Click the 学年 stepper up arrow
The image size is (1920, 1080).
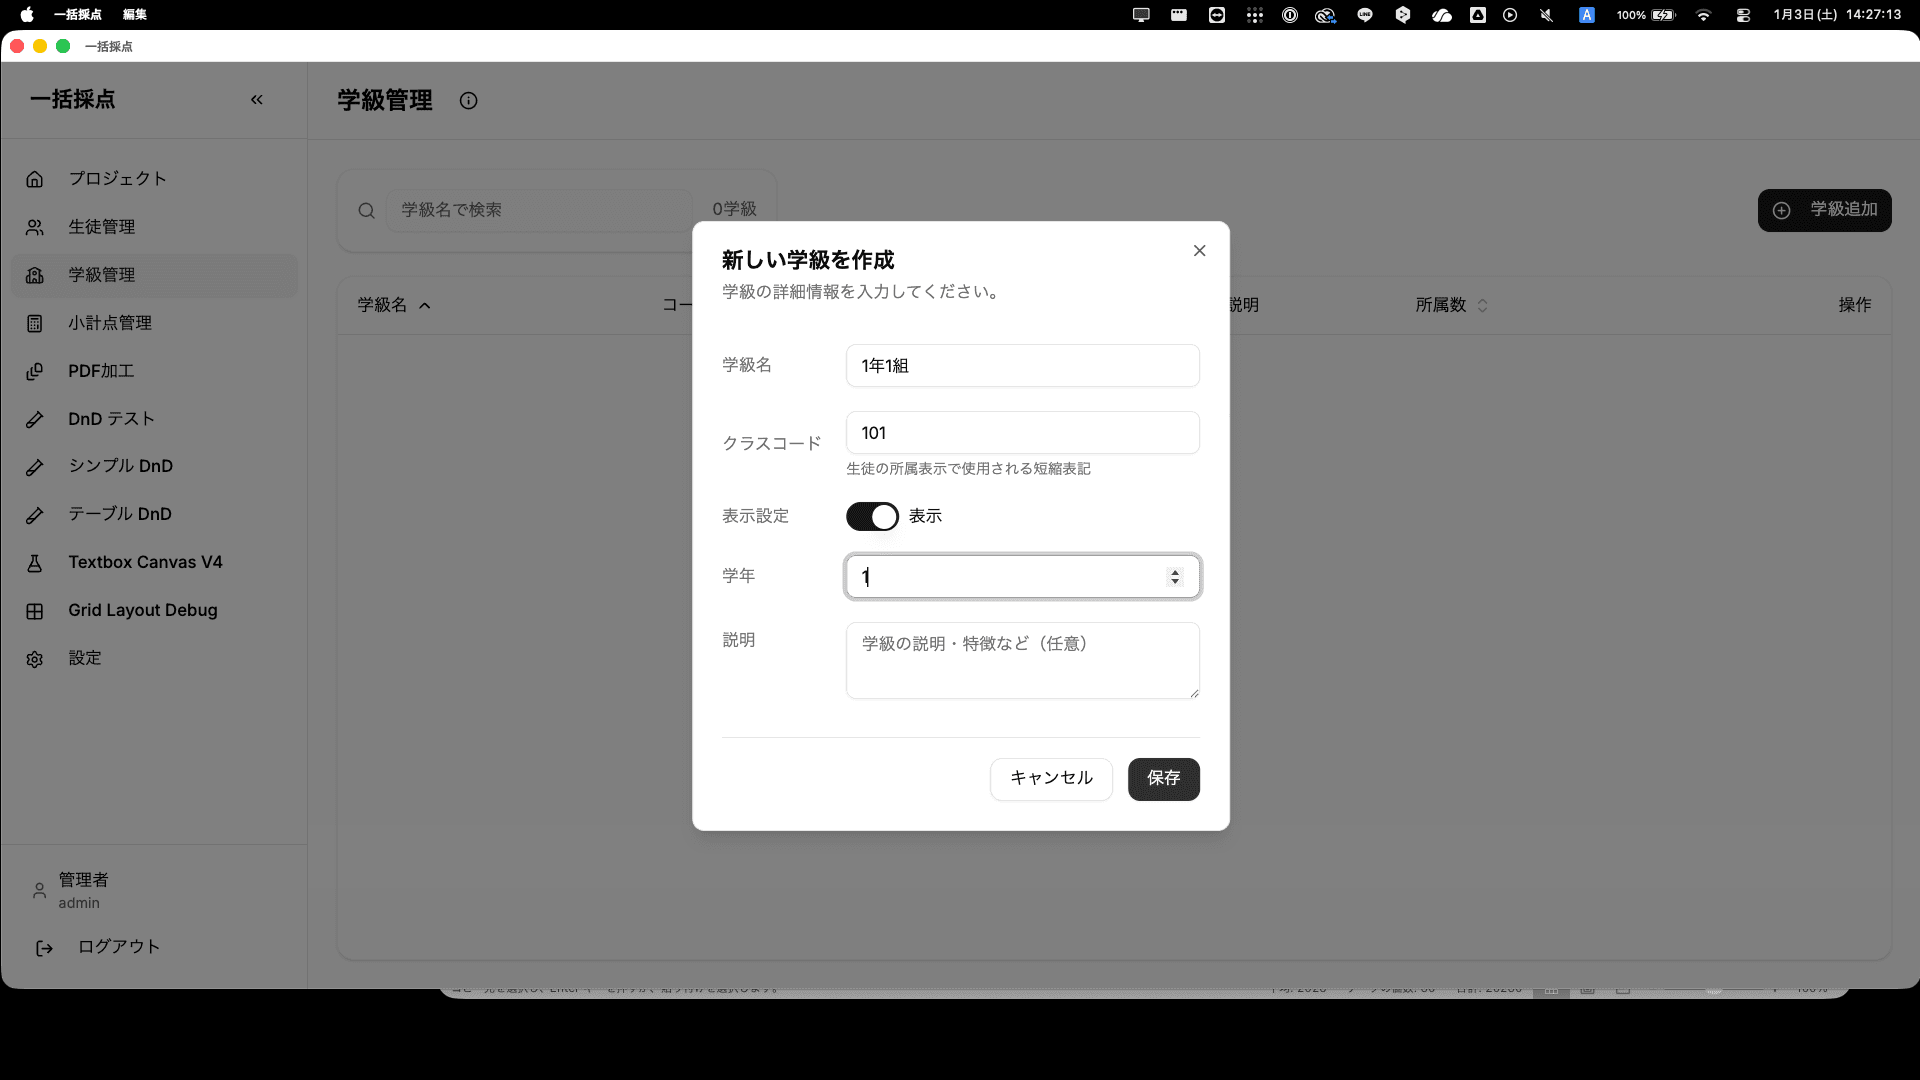[1174, 571]
